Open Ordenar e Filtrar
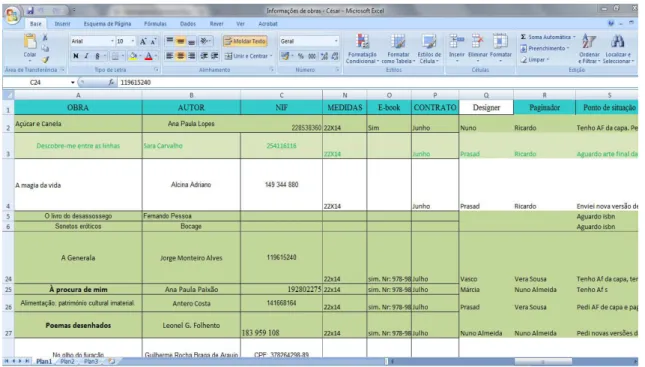Screen dimensions: 645x367 coord(589,49)
